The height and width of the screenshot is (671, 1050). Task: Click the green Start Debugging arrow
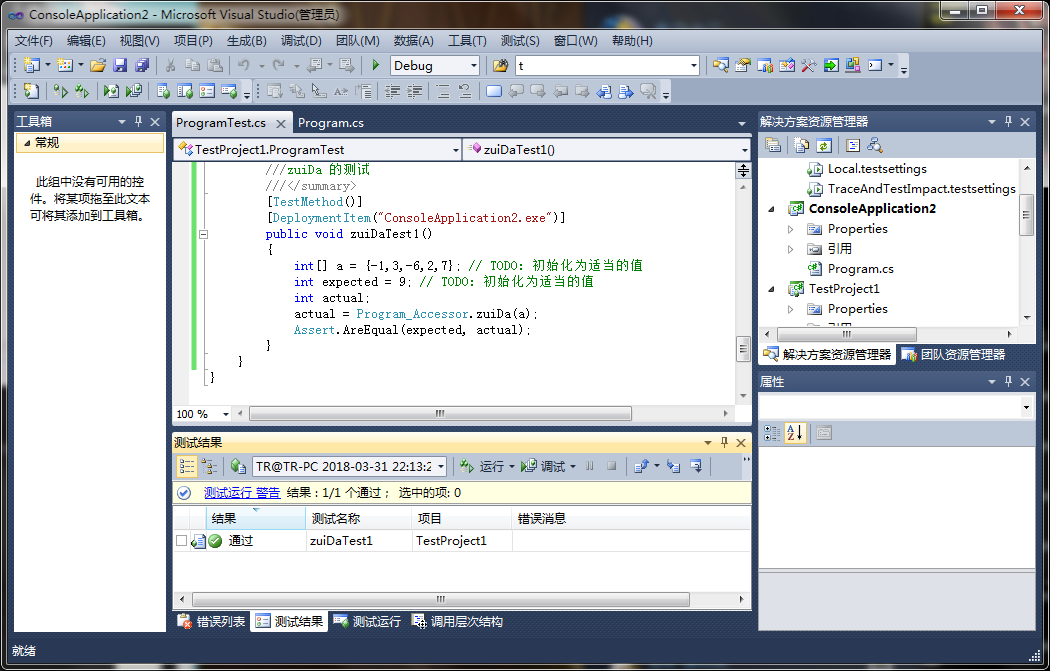coord(376,65)
